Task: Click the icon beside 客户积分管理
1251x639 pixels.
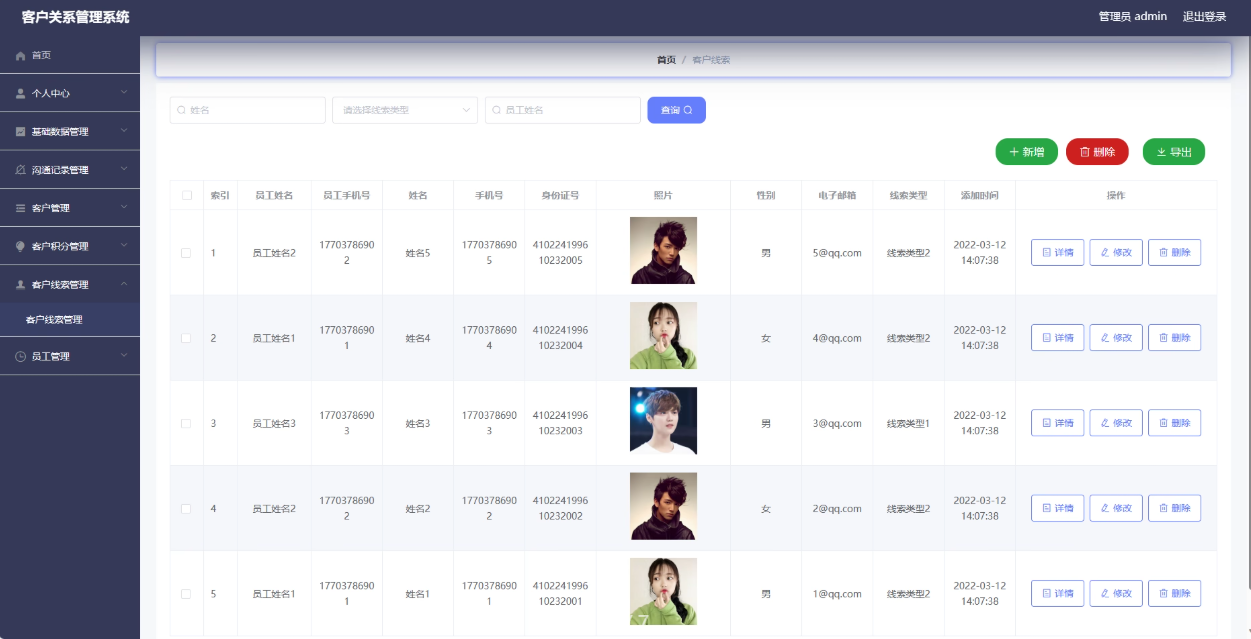Action: tap(20, 246)
